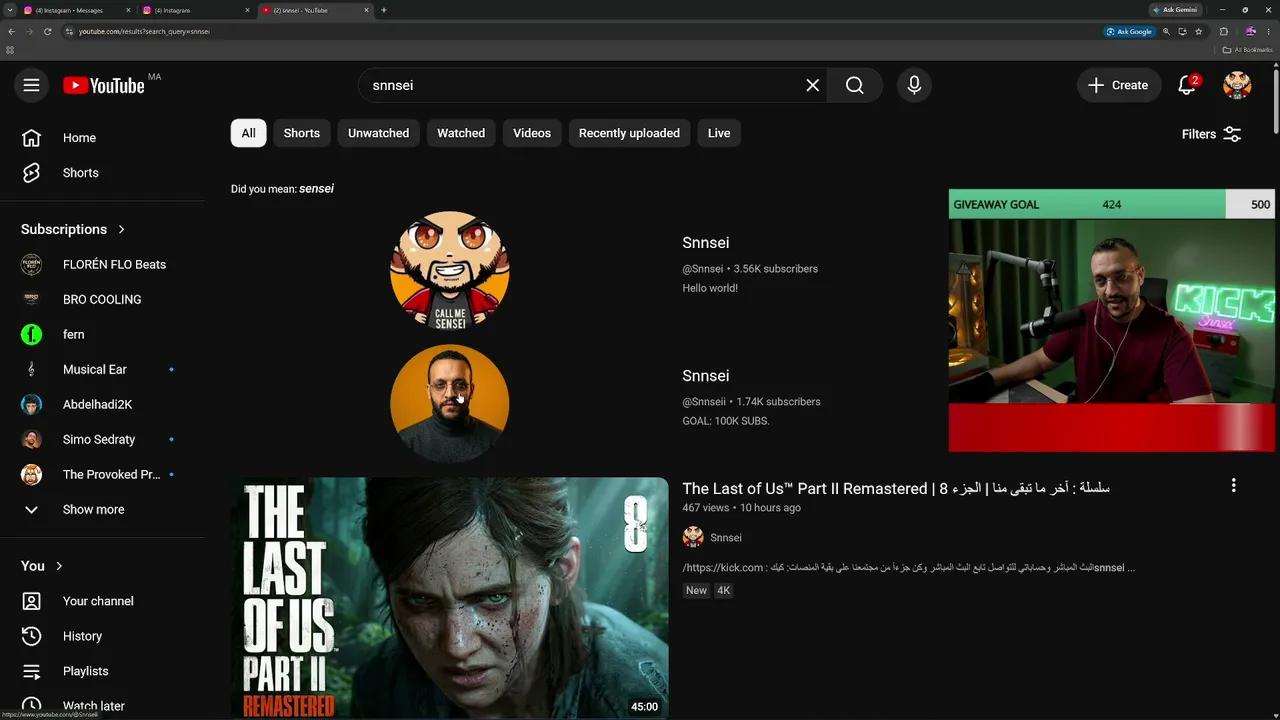Open the bookmarks bar apps grid
The width and height of the screenshot is (1280, 720).
click(x=10, y=49)
